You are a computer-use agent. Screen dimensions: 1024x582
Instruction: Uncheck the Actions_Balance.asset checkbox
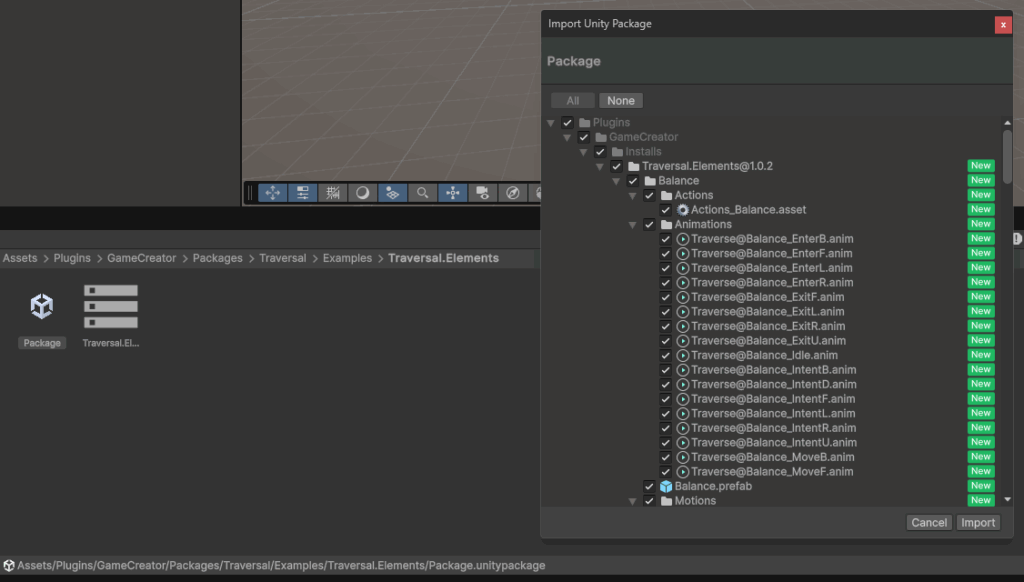click(665, 210)
